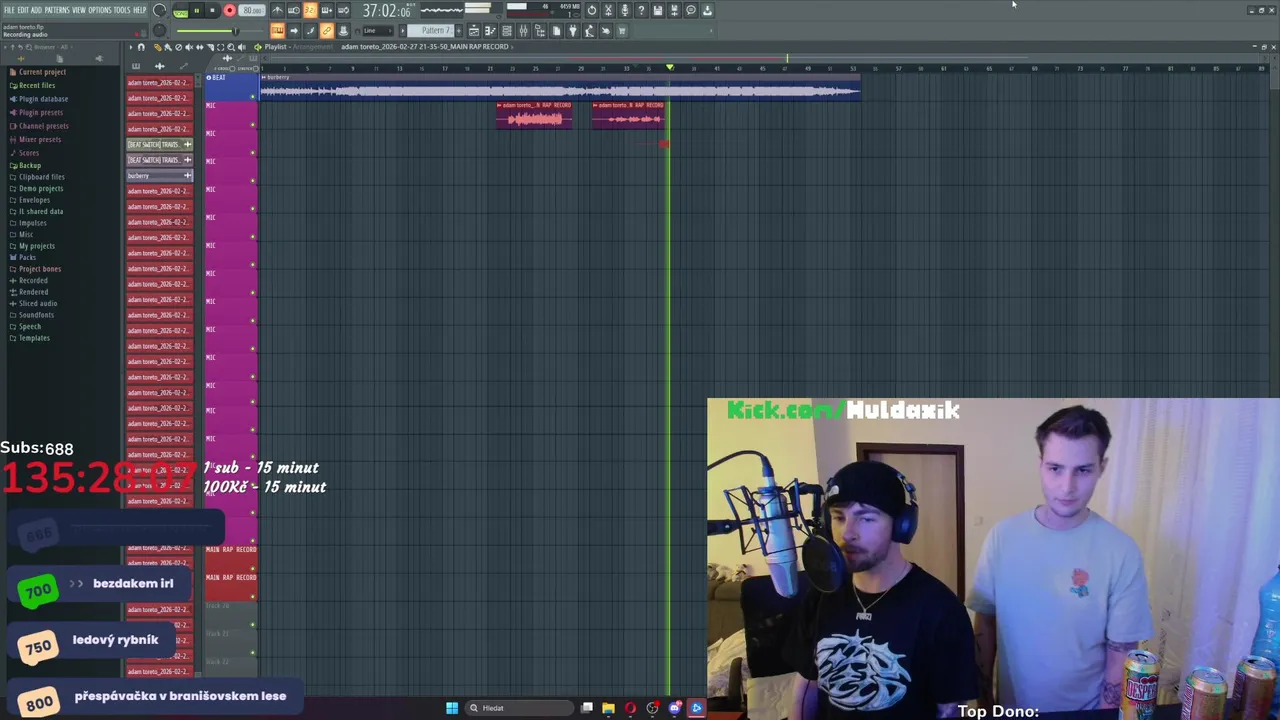Open the Channel rack icon

[x=507, y=31]
